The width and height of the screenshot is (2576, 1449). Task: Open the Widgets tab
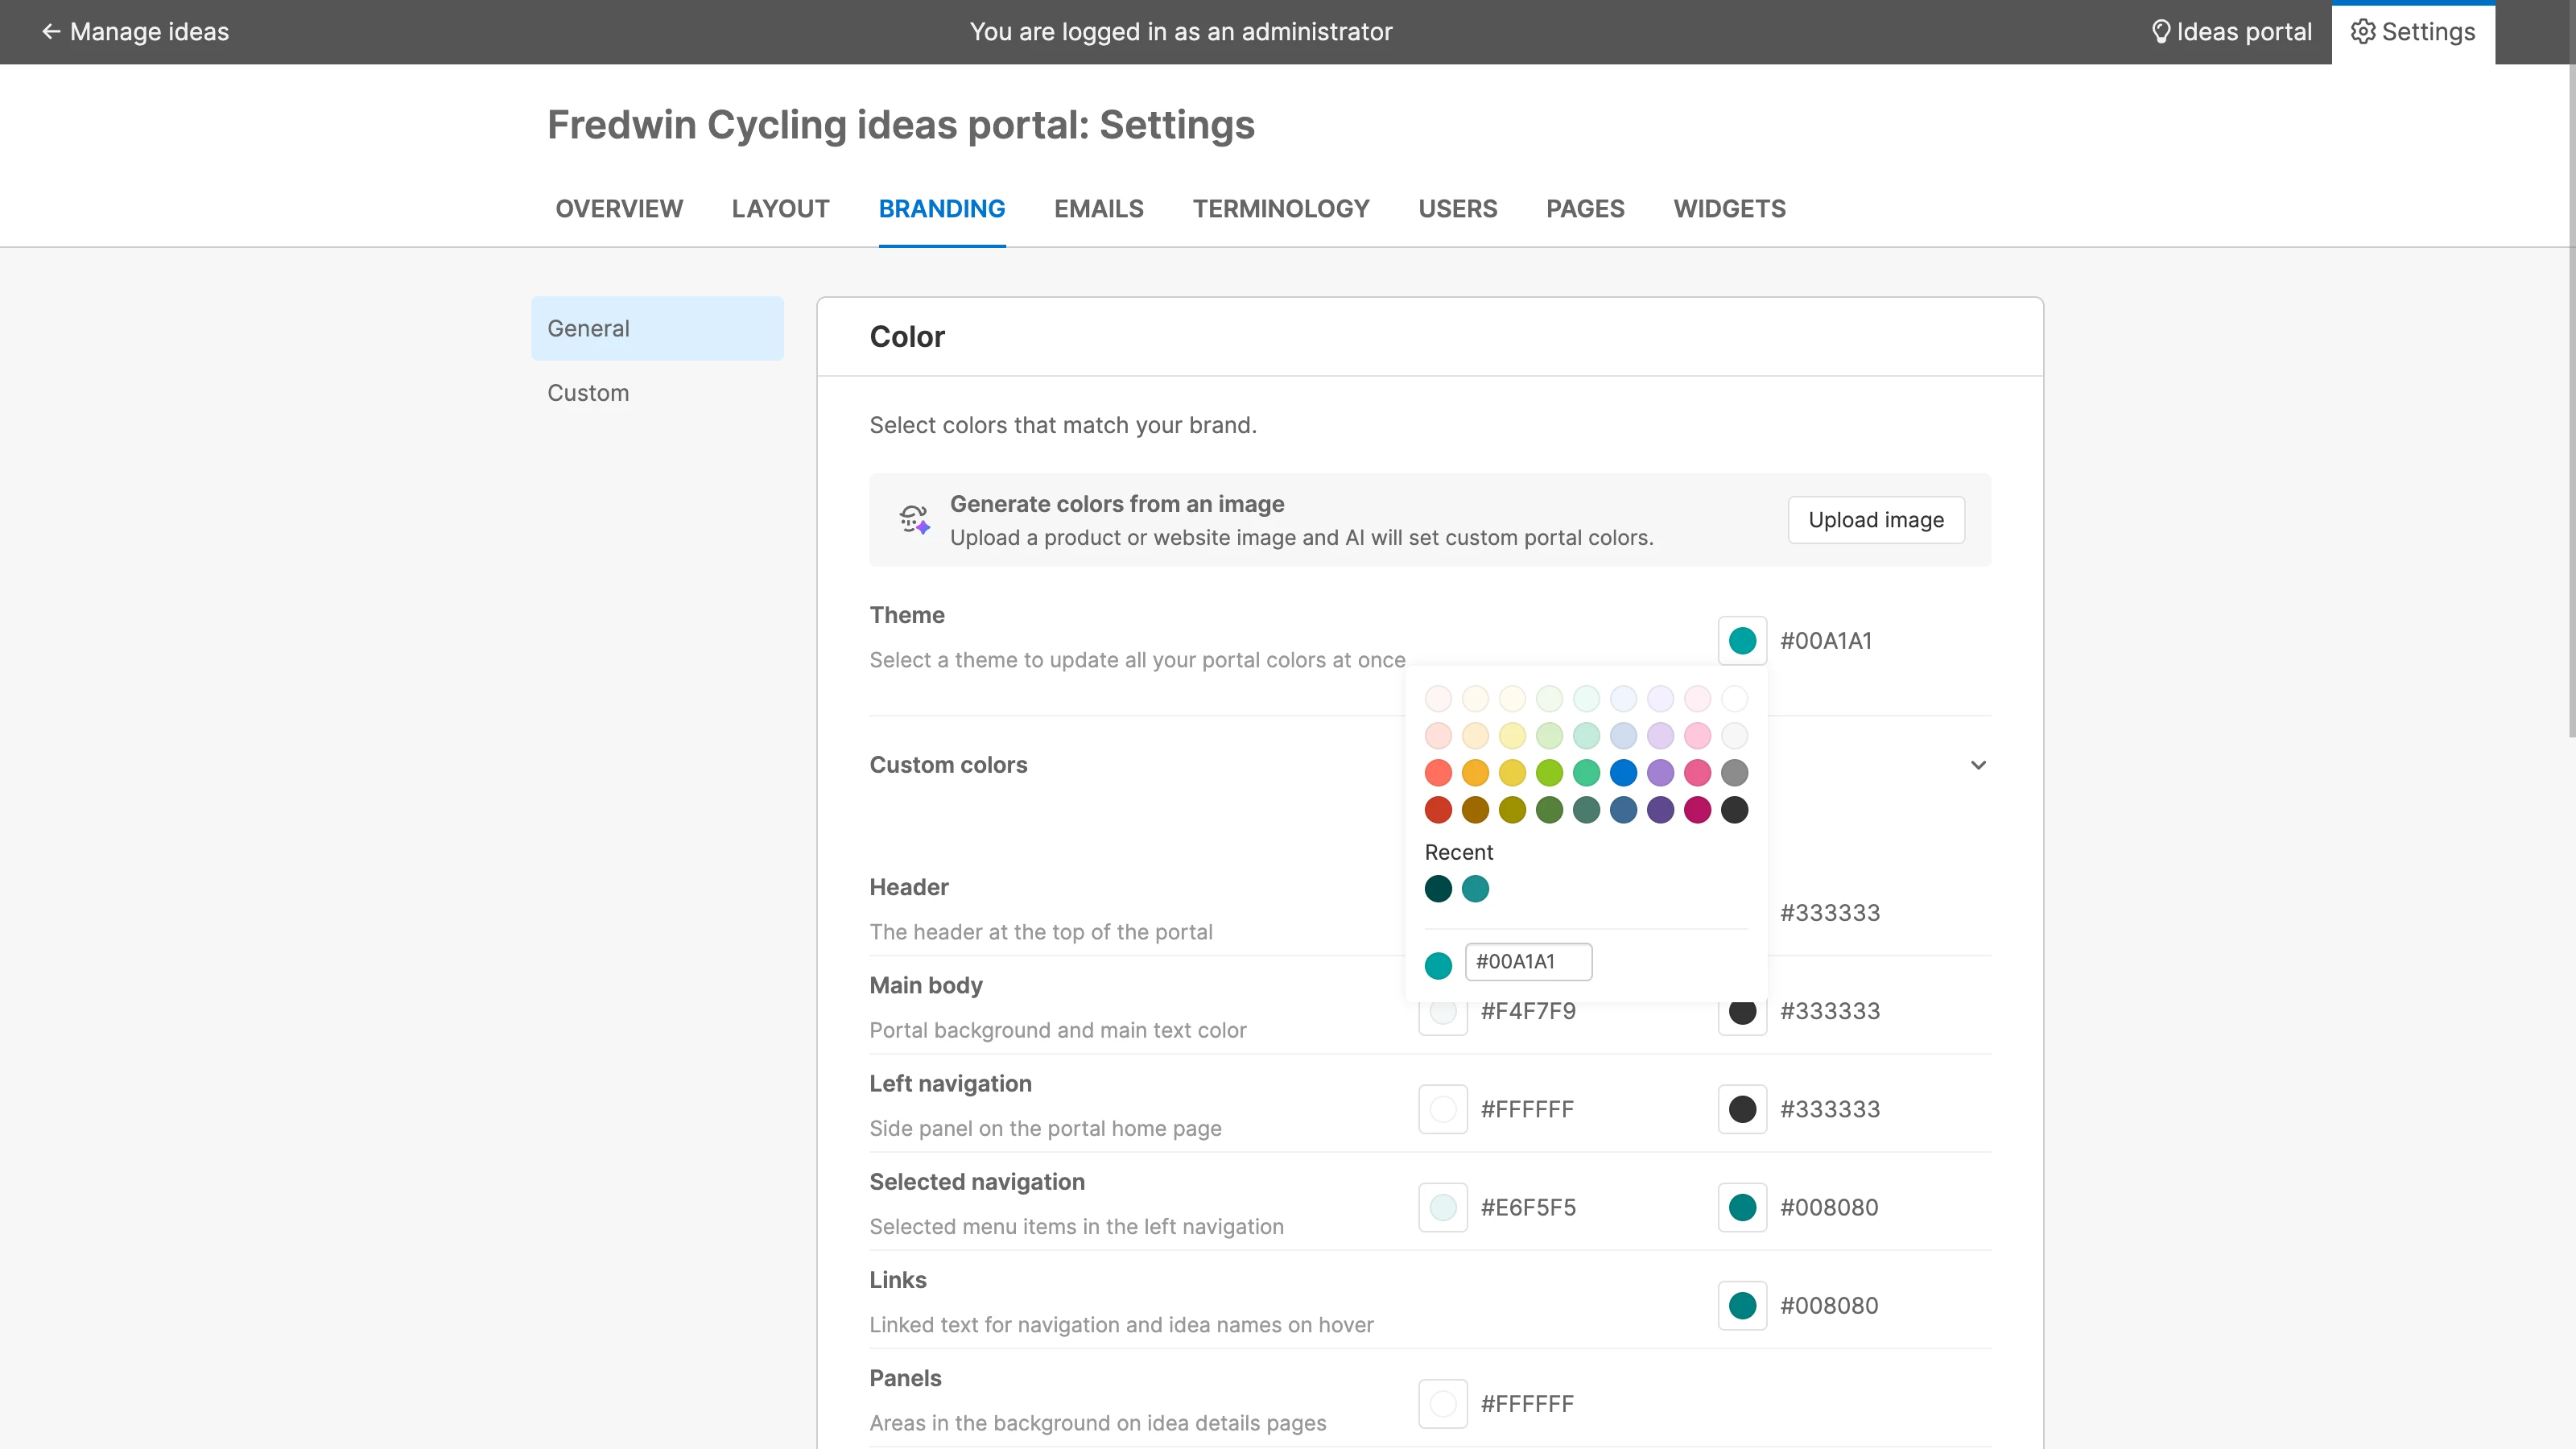pos(1730,209)
